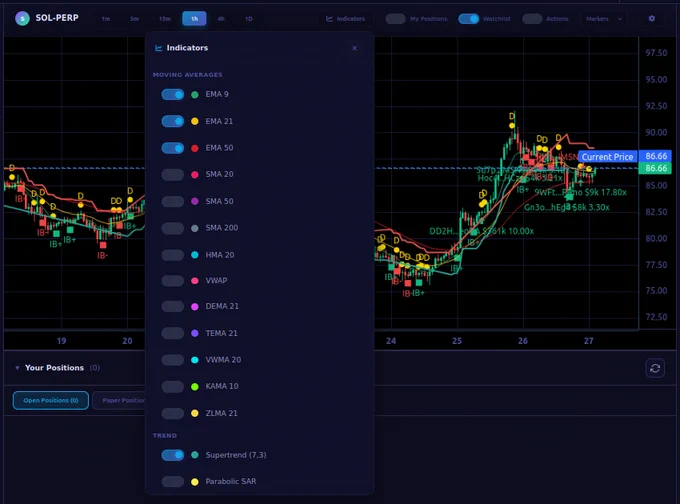
Task: Click the purple SMA 50 color dot
Action: (x=195, y=201)
